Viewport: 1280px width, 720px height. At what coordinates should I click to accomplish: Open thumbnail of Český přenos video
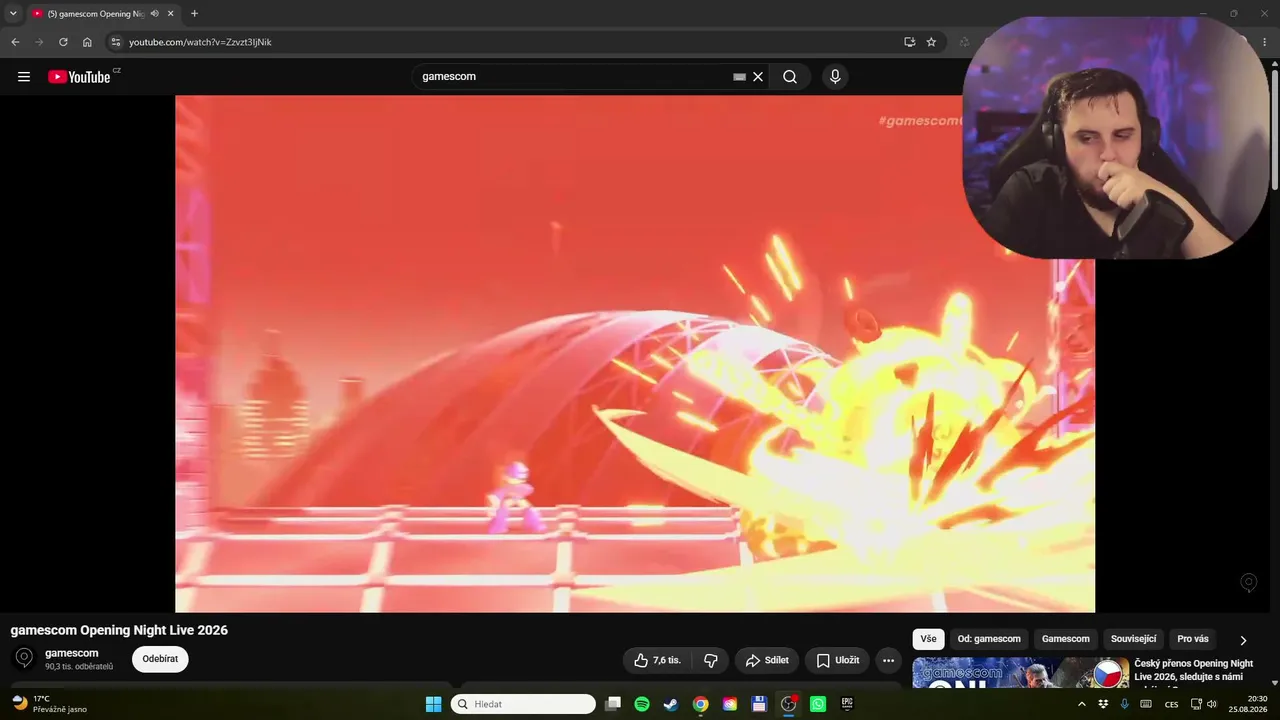1021,672
